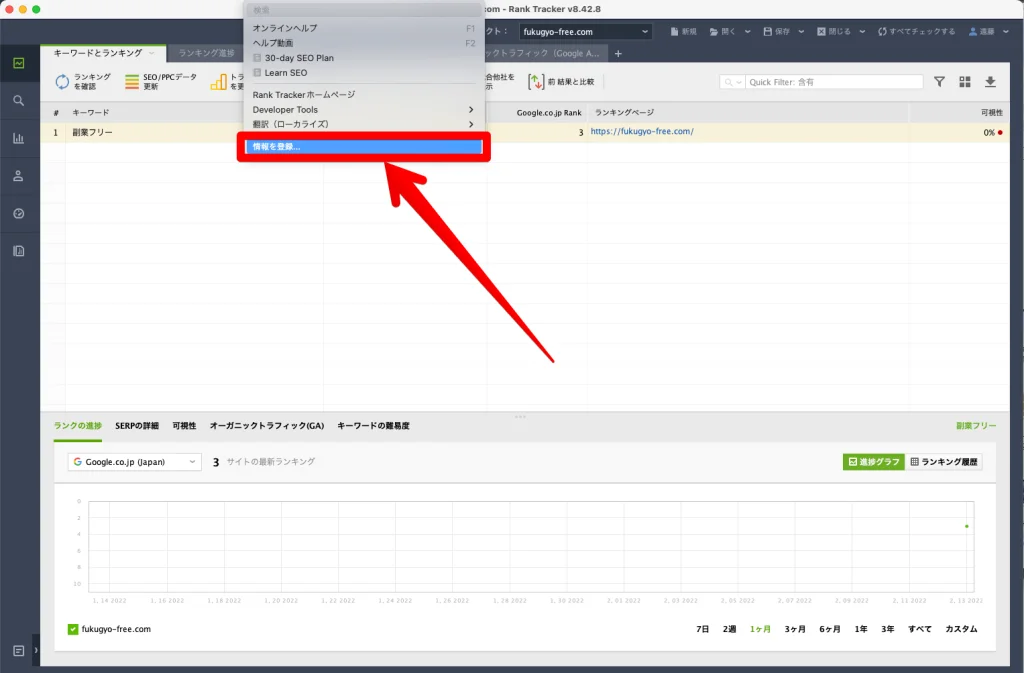Select the 2週 time range
The height and width of the screenshot is (673, 1024).
pyautogui.click(x=729, y=629)
